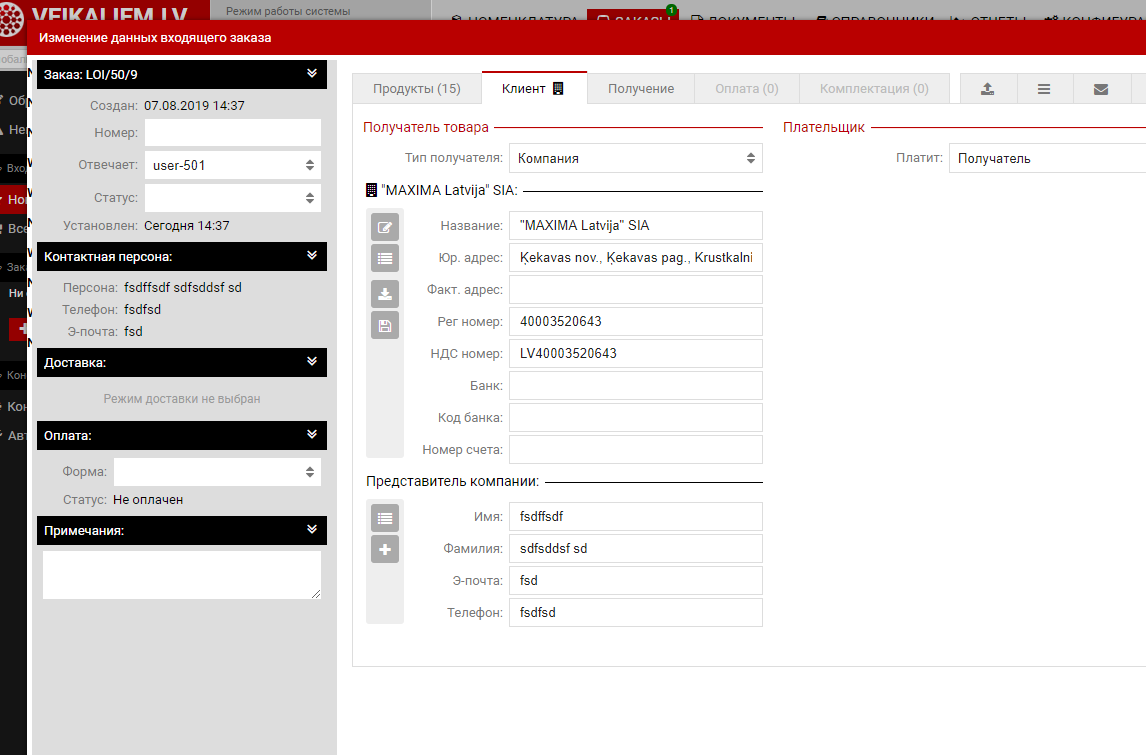Click the company download arrow icon
This screenshot has width=1146, height=755.
[x=385, y=293]
